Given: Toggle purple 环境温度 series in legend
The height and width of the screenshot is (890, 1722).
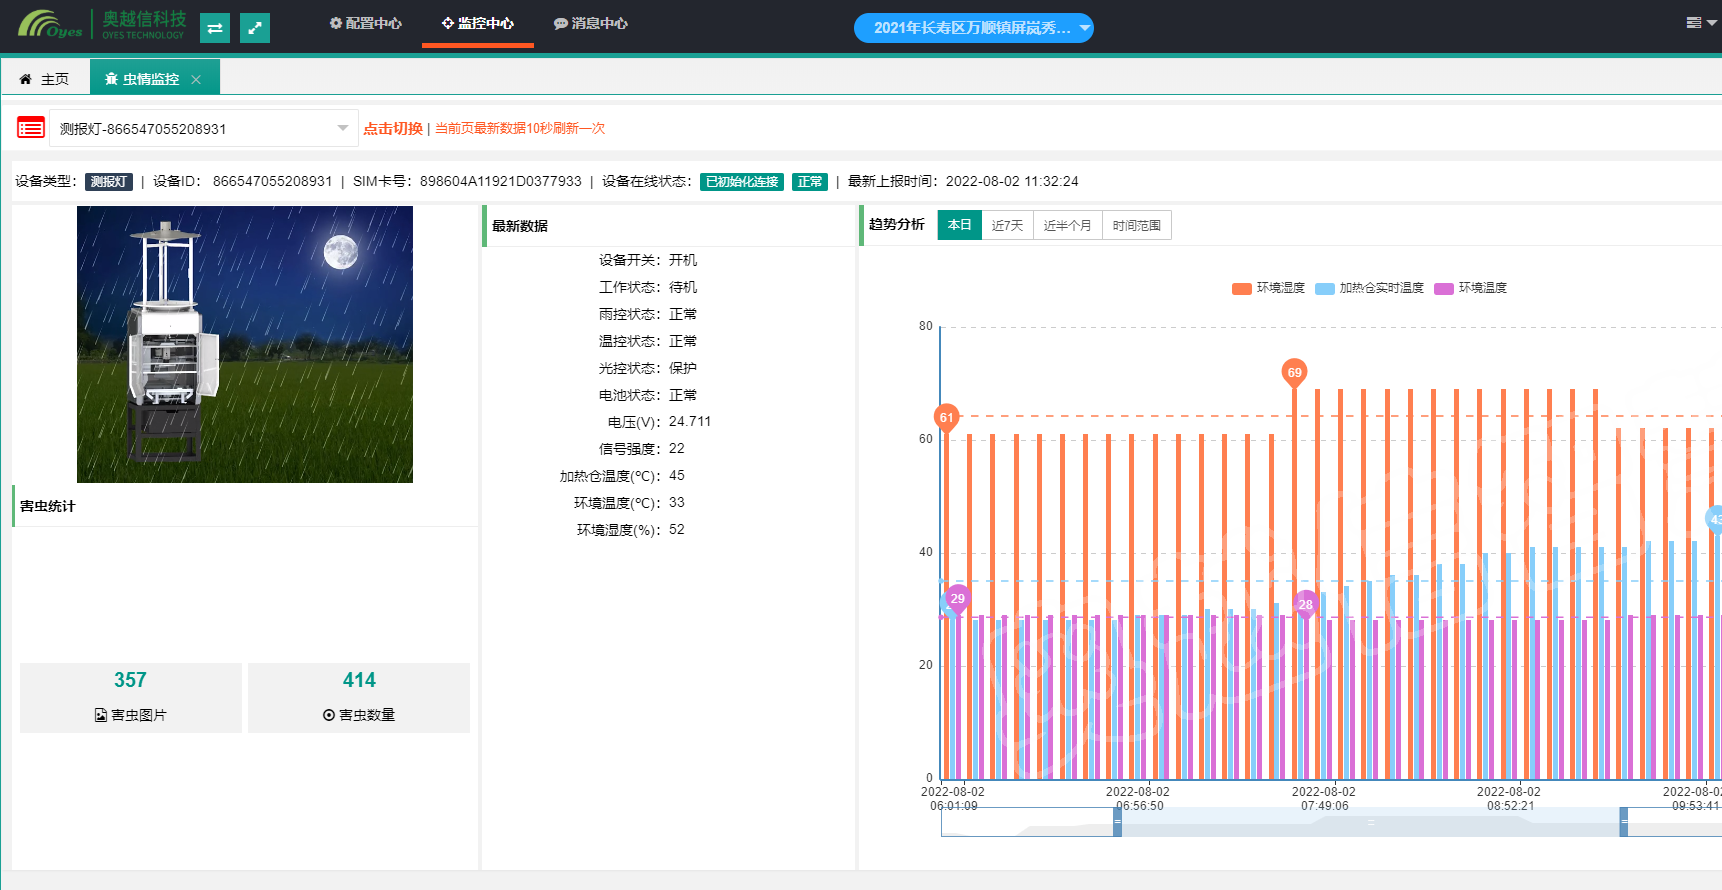Looking at the screenshot, I should click(x=1471, y=288).
